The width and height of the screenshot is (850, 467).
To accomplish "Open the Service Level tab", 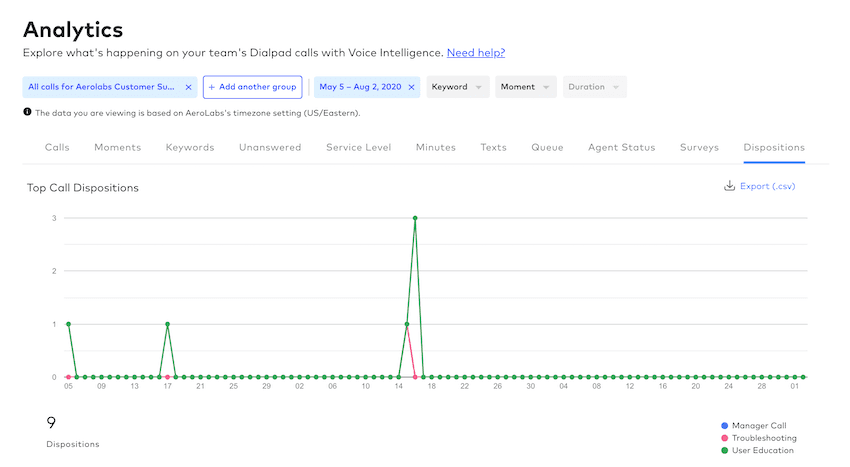I will 358,147.
